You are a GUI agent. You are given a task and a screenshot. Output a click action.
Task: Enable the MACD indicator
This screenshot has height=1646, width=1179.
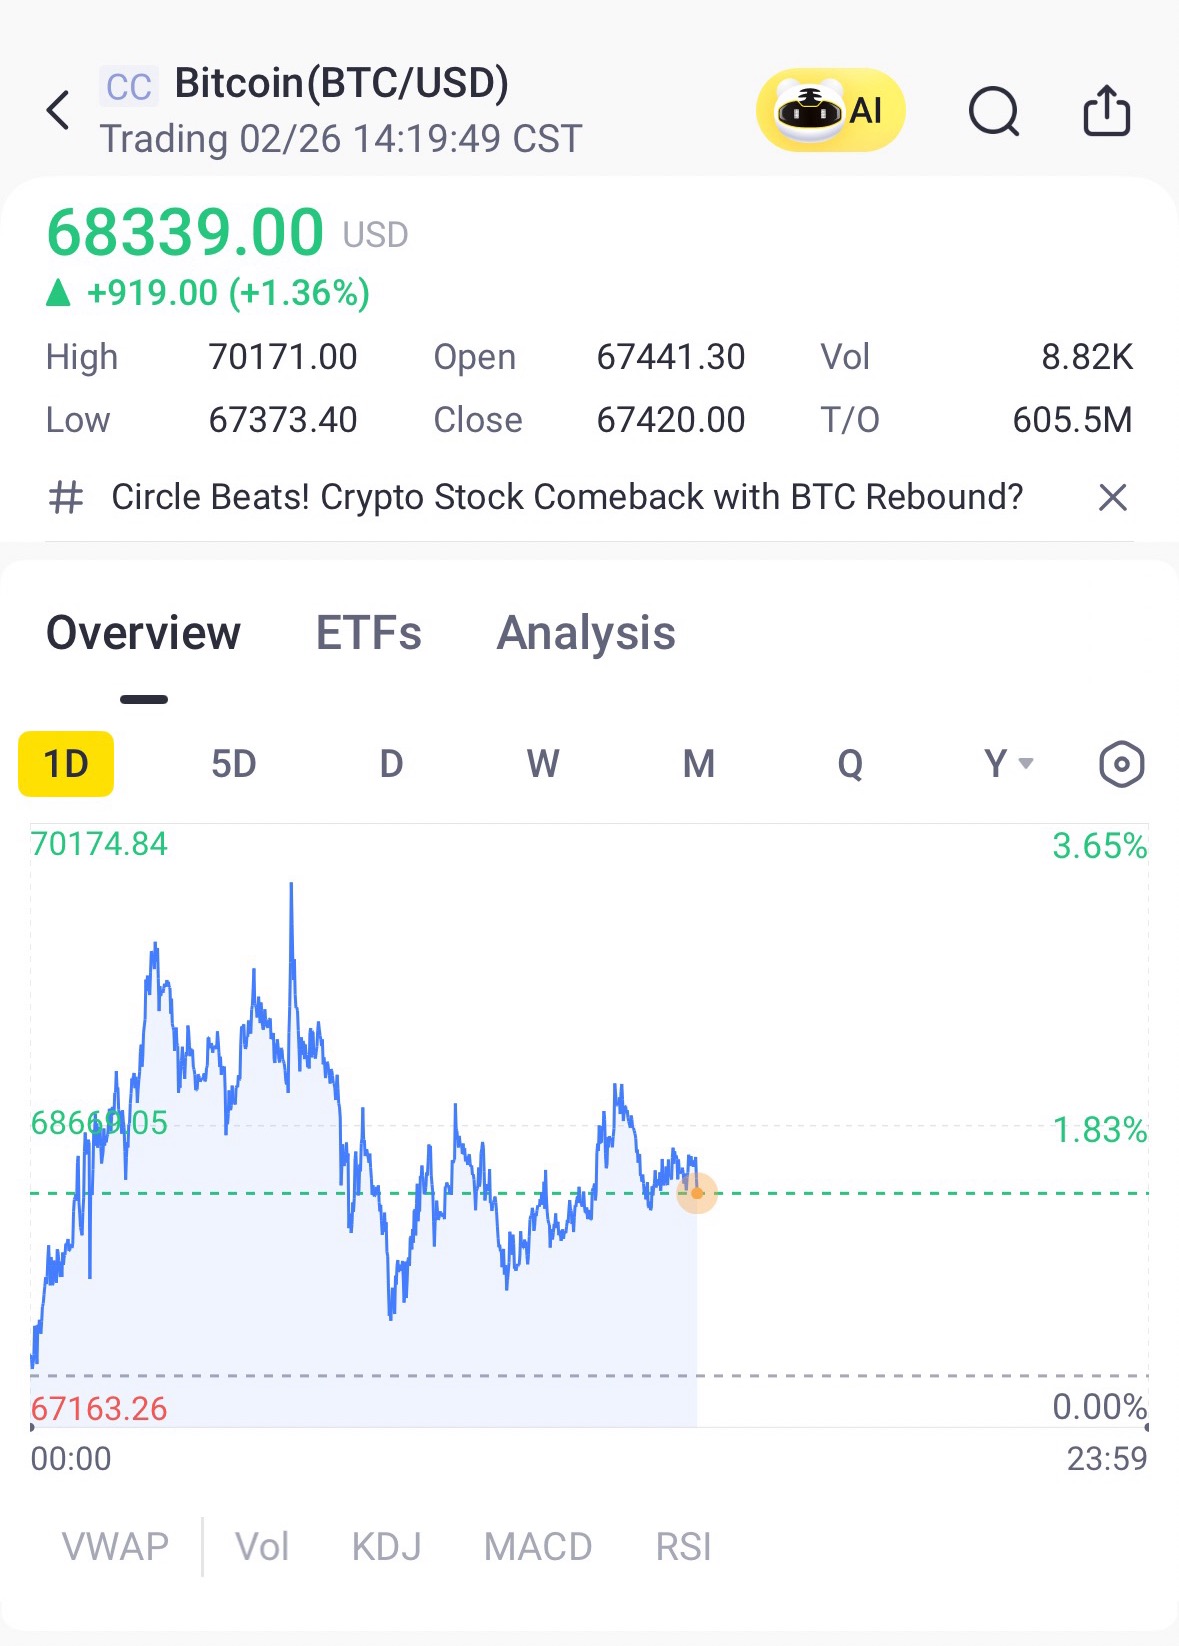(x=538, y=1547)
